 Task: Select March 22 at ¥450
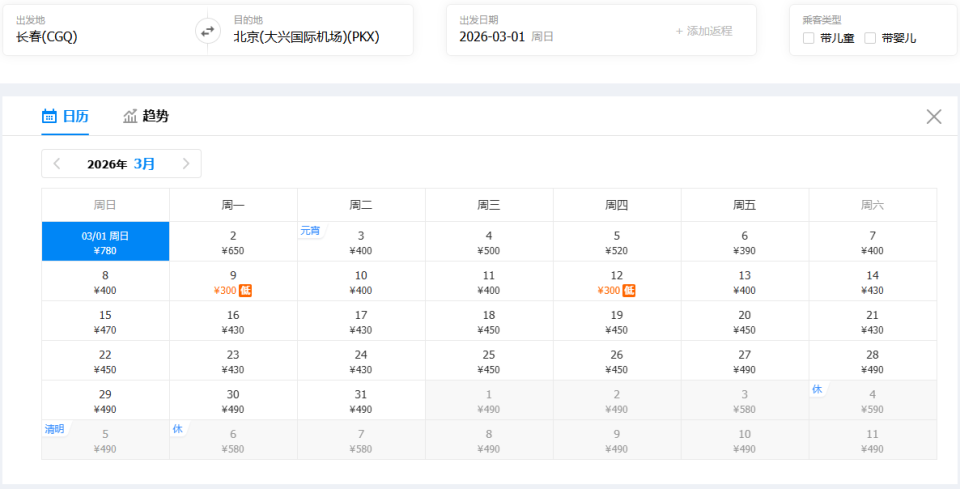[x=105, y=361]
